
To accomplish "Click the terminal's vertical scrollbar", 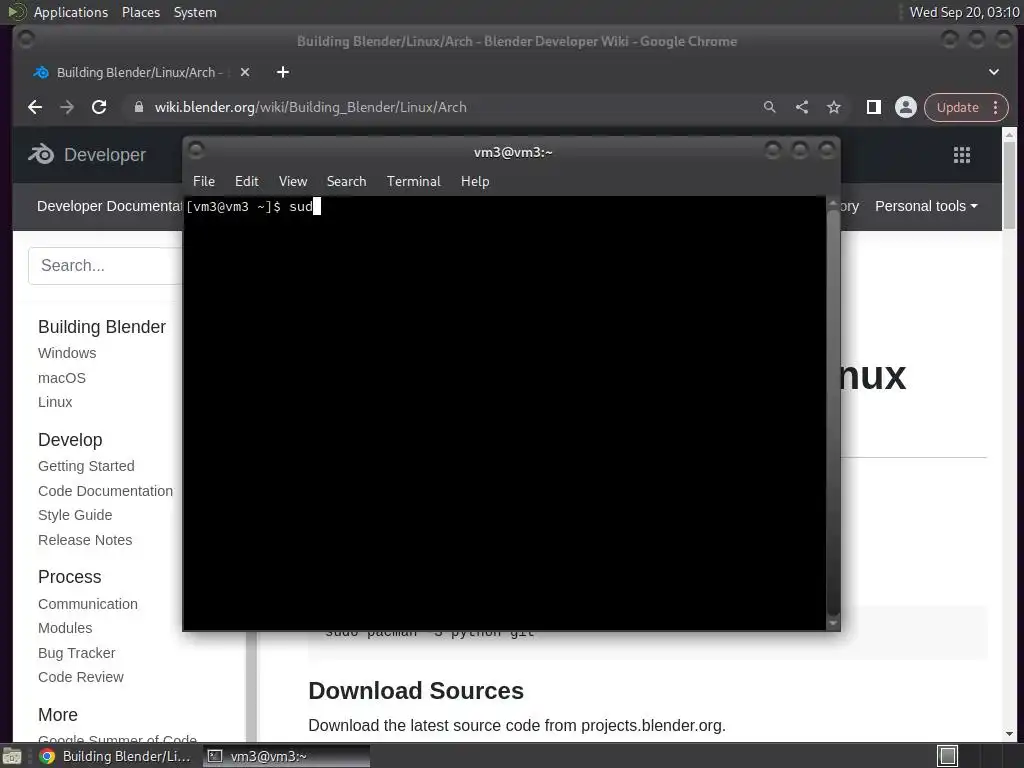I will pyautogui.click(x=833, y=411).
